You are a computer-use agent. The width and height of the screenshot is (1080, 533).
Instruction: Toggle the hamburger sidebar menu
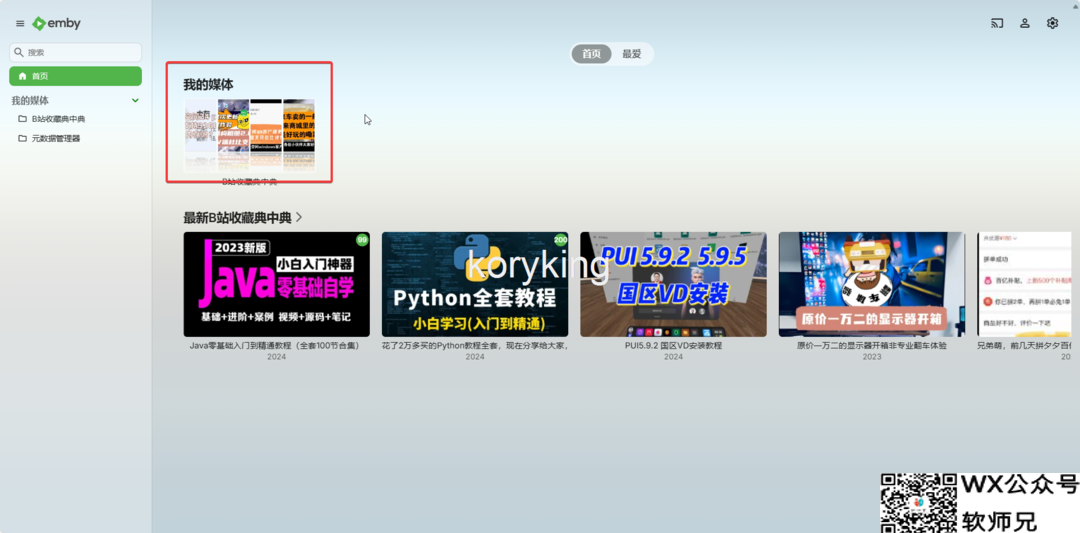coord(20,23)
